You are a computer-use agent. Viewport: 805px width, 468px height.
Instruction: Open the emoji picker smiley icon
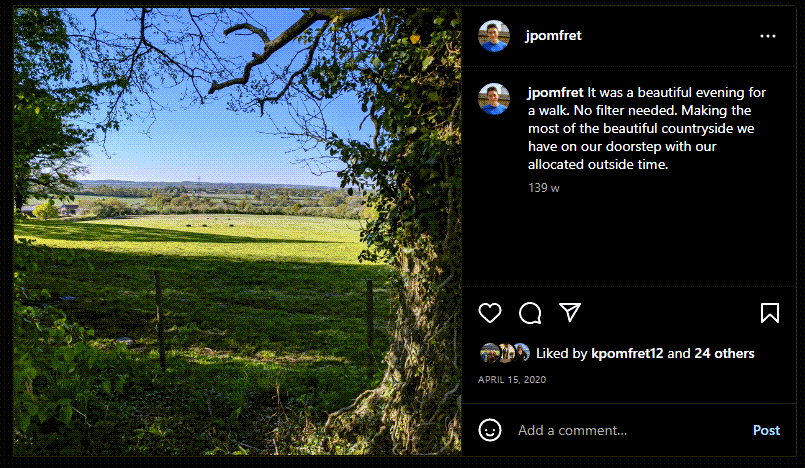click(x=490, y=430)
